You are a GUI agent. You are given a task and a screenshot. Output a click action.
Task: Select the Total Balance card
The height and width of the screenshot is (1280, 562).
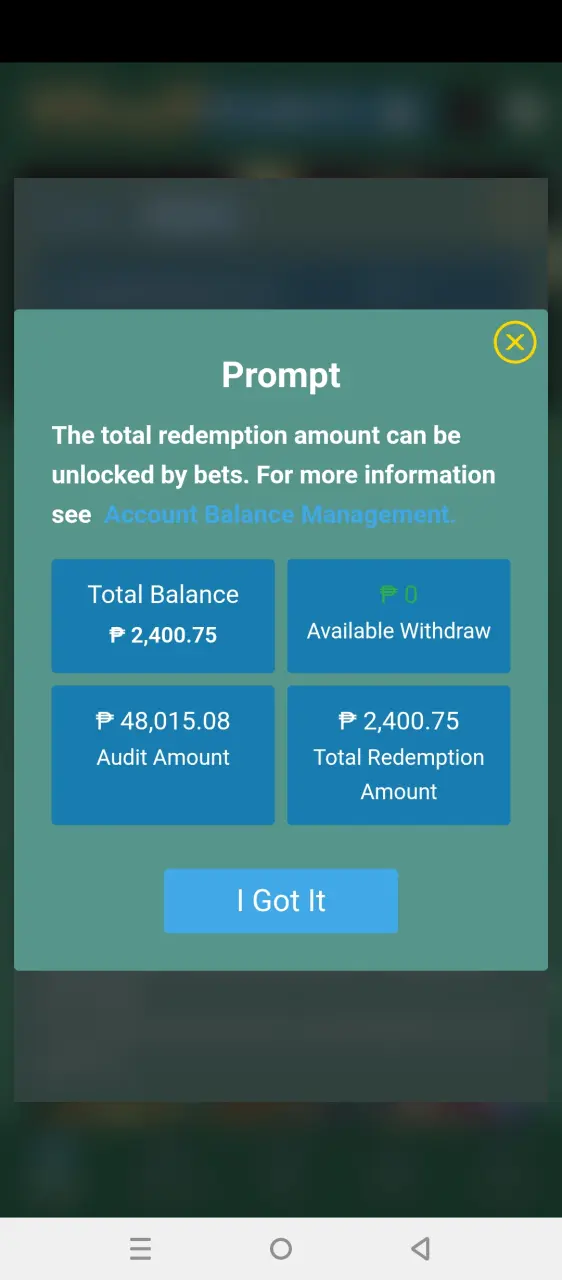pos(163,615)
